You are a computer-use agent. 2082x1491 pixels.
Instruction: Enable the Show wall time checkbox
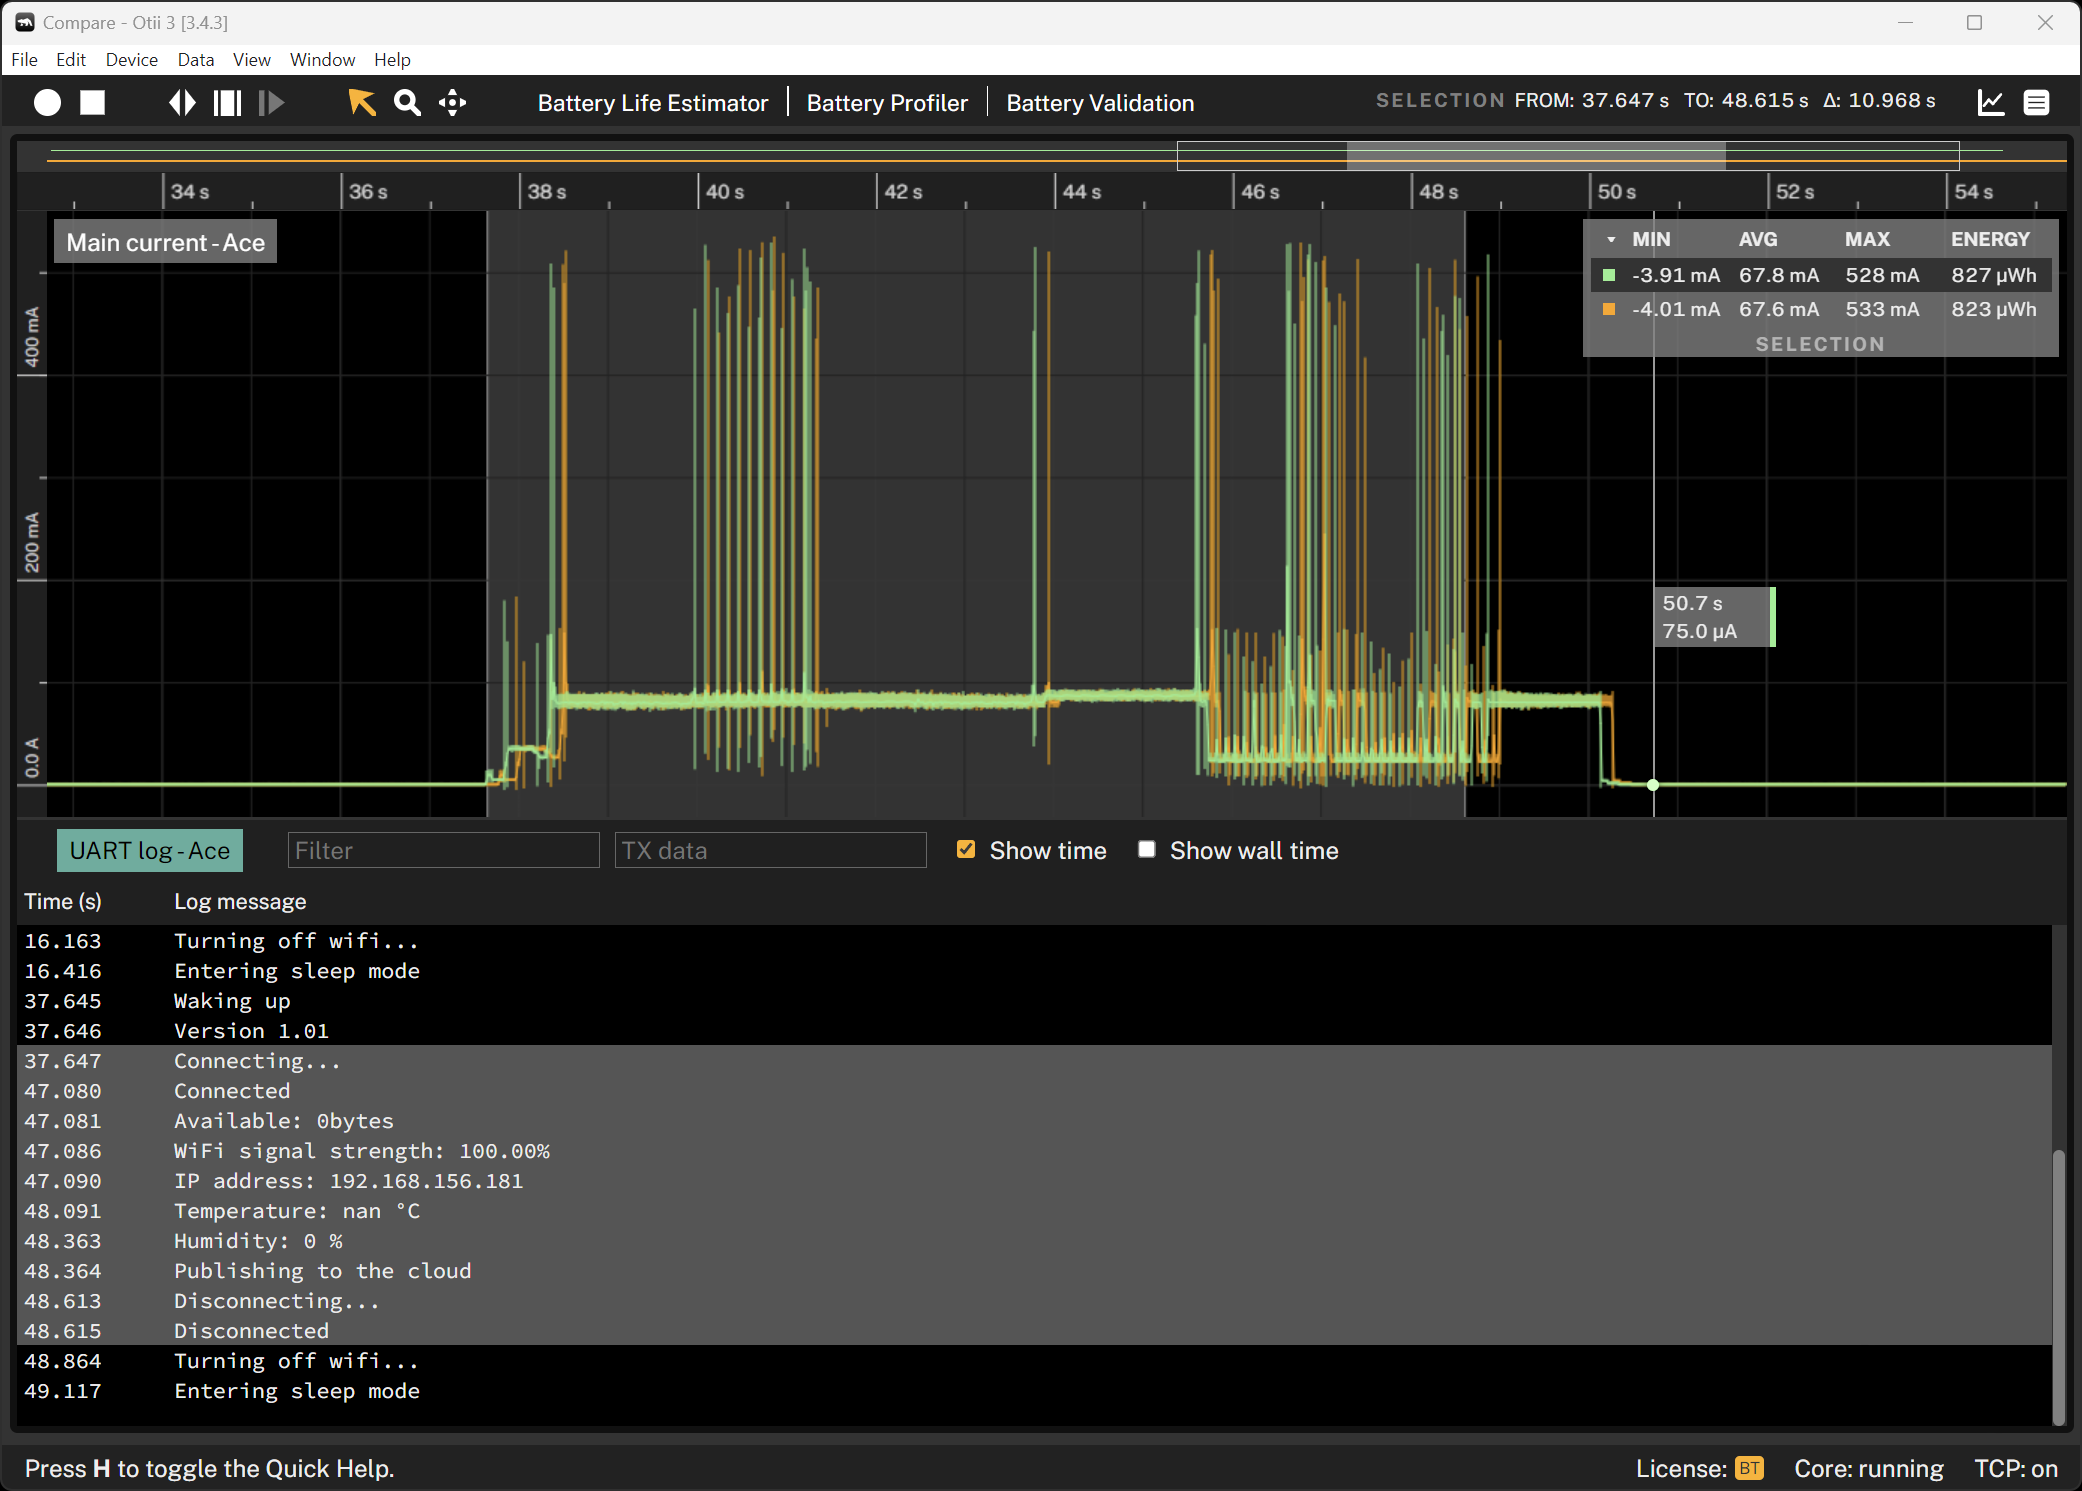point(1147,850)
